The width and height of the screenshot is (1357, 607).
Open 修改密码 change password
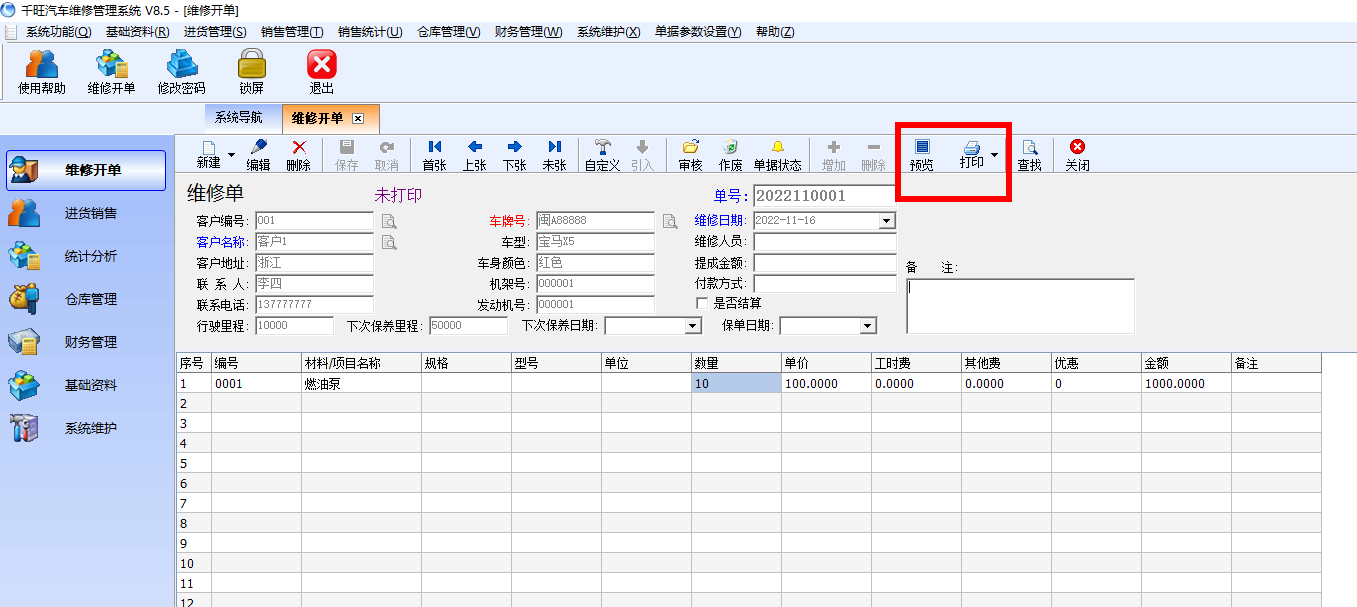181,73
